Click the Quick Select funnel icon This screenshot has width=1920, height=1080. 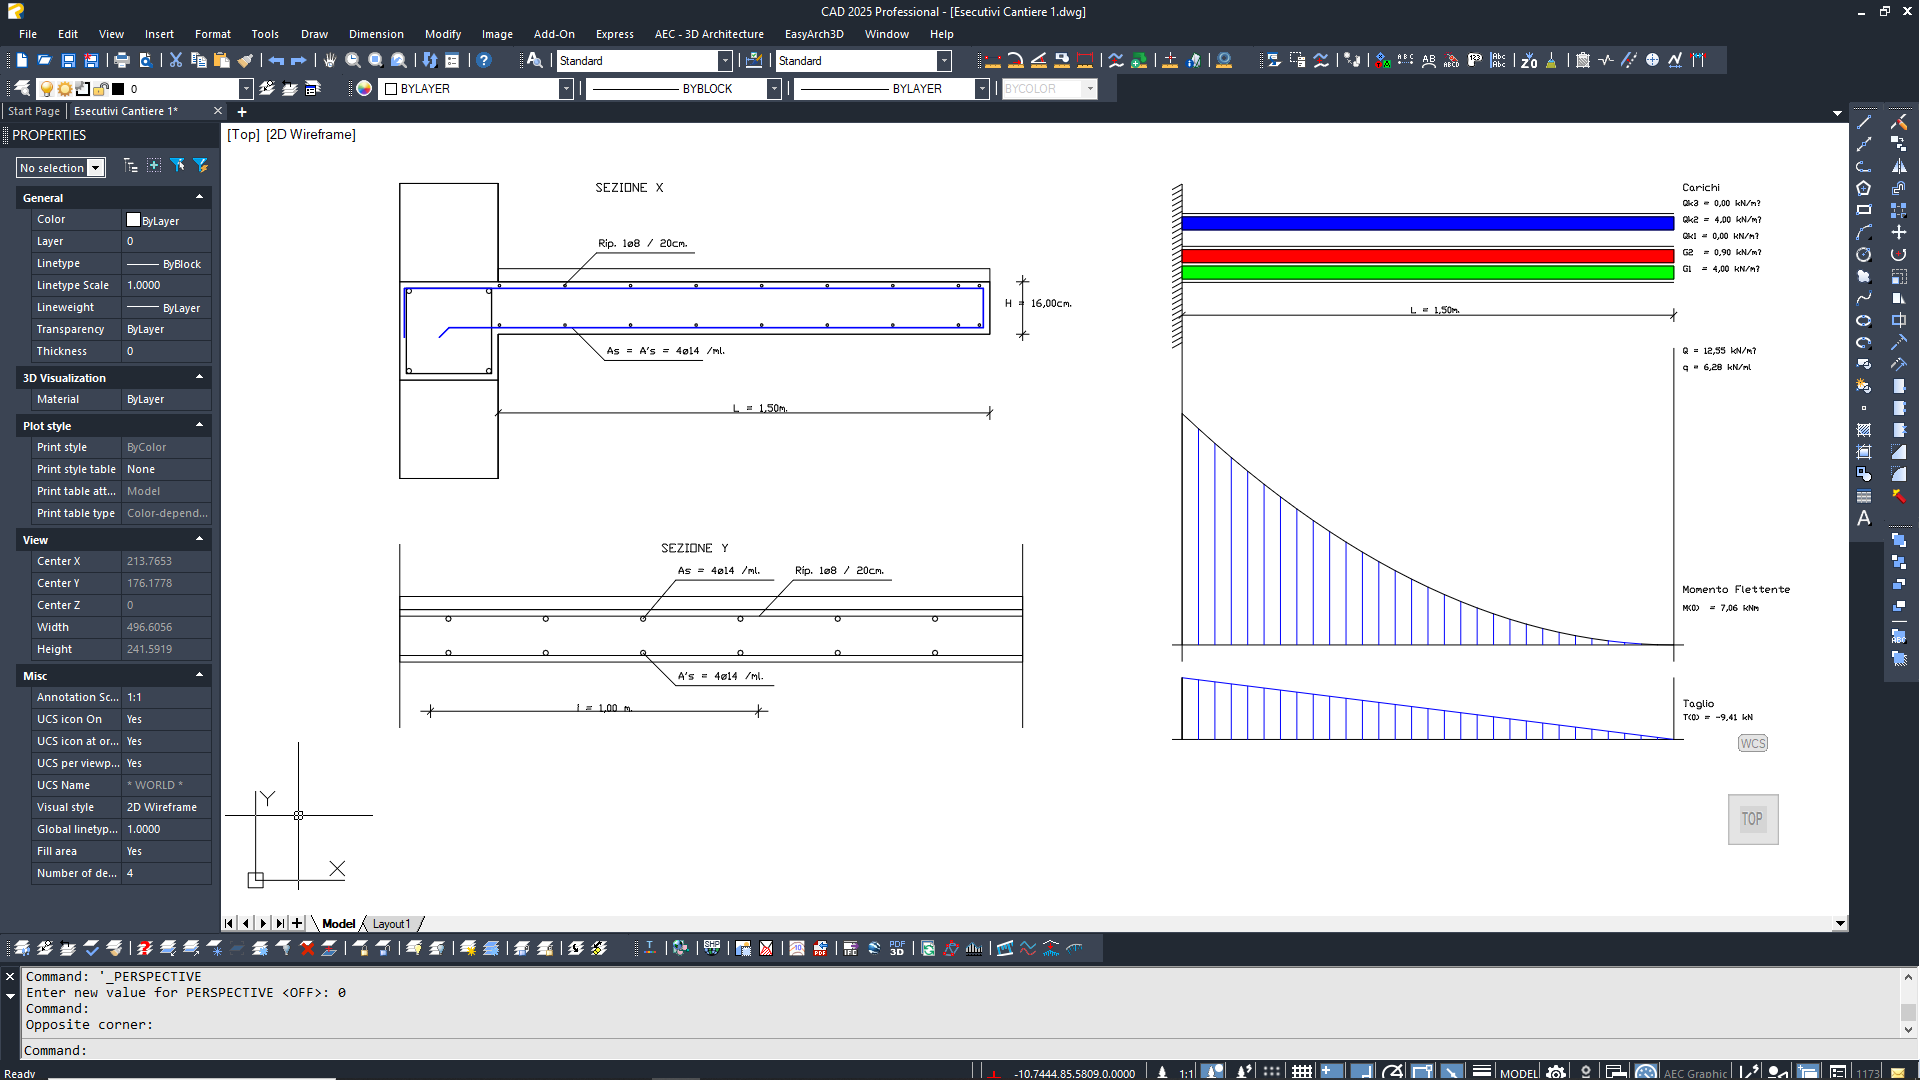pyautogui.click(x=201, y=166)
